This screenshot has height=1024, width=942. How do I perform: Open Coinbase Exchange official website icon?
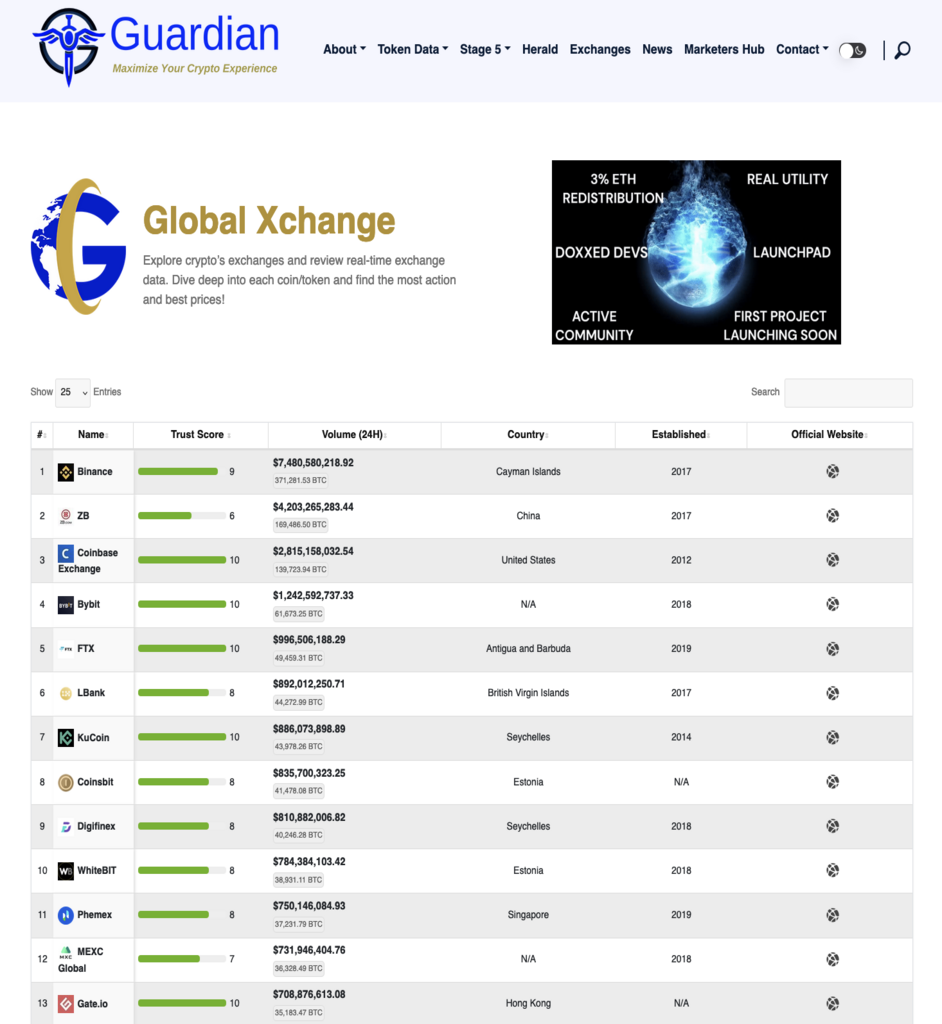point(832,560)
